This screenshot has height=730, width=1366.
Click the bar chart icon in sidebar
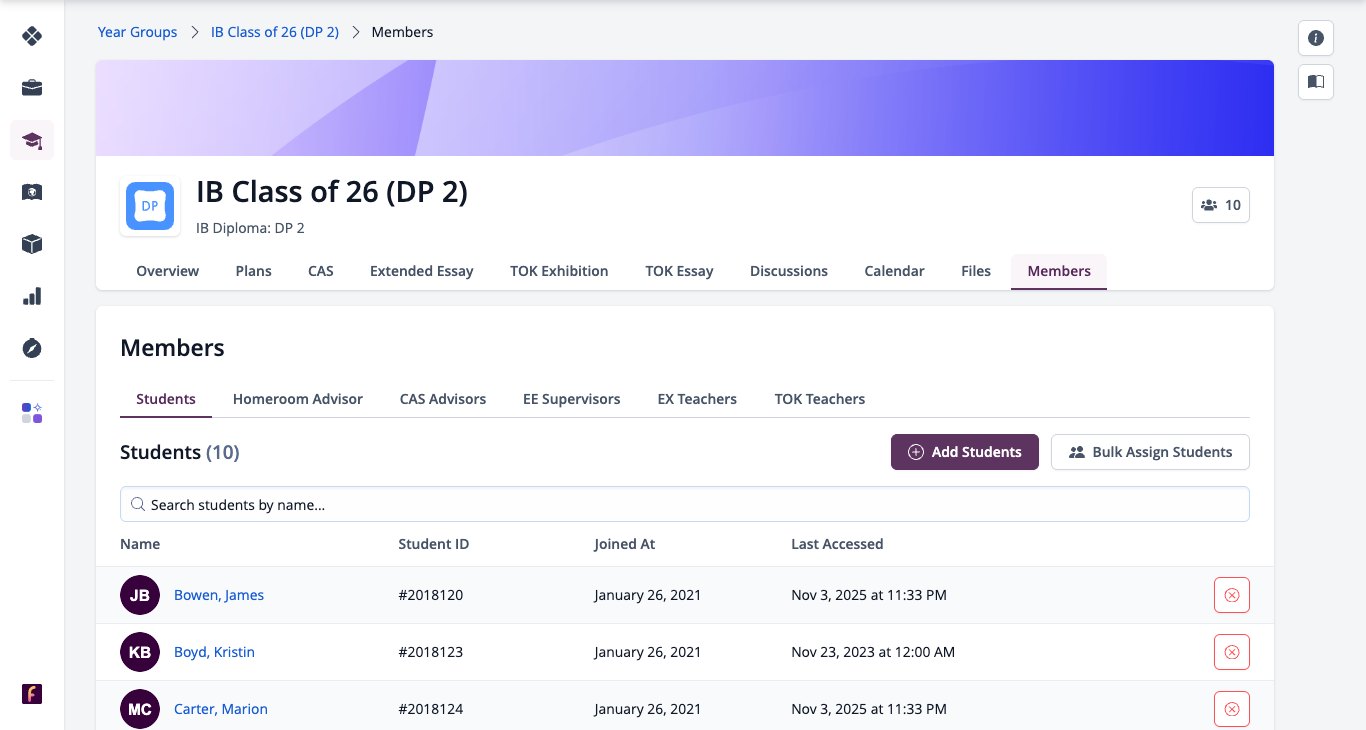coord(32,296)
